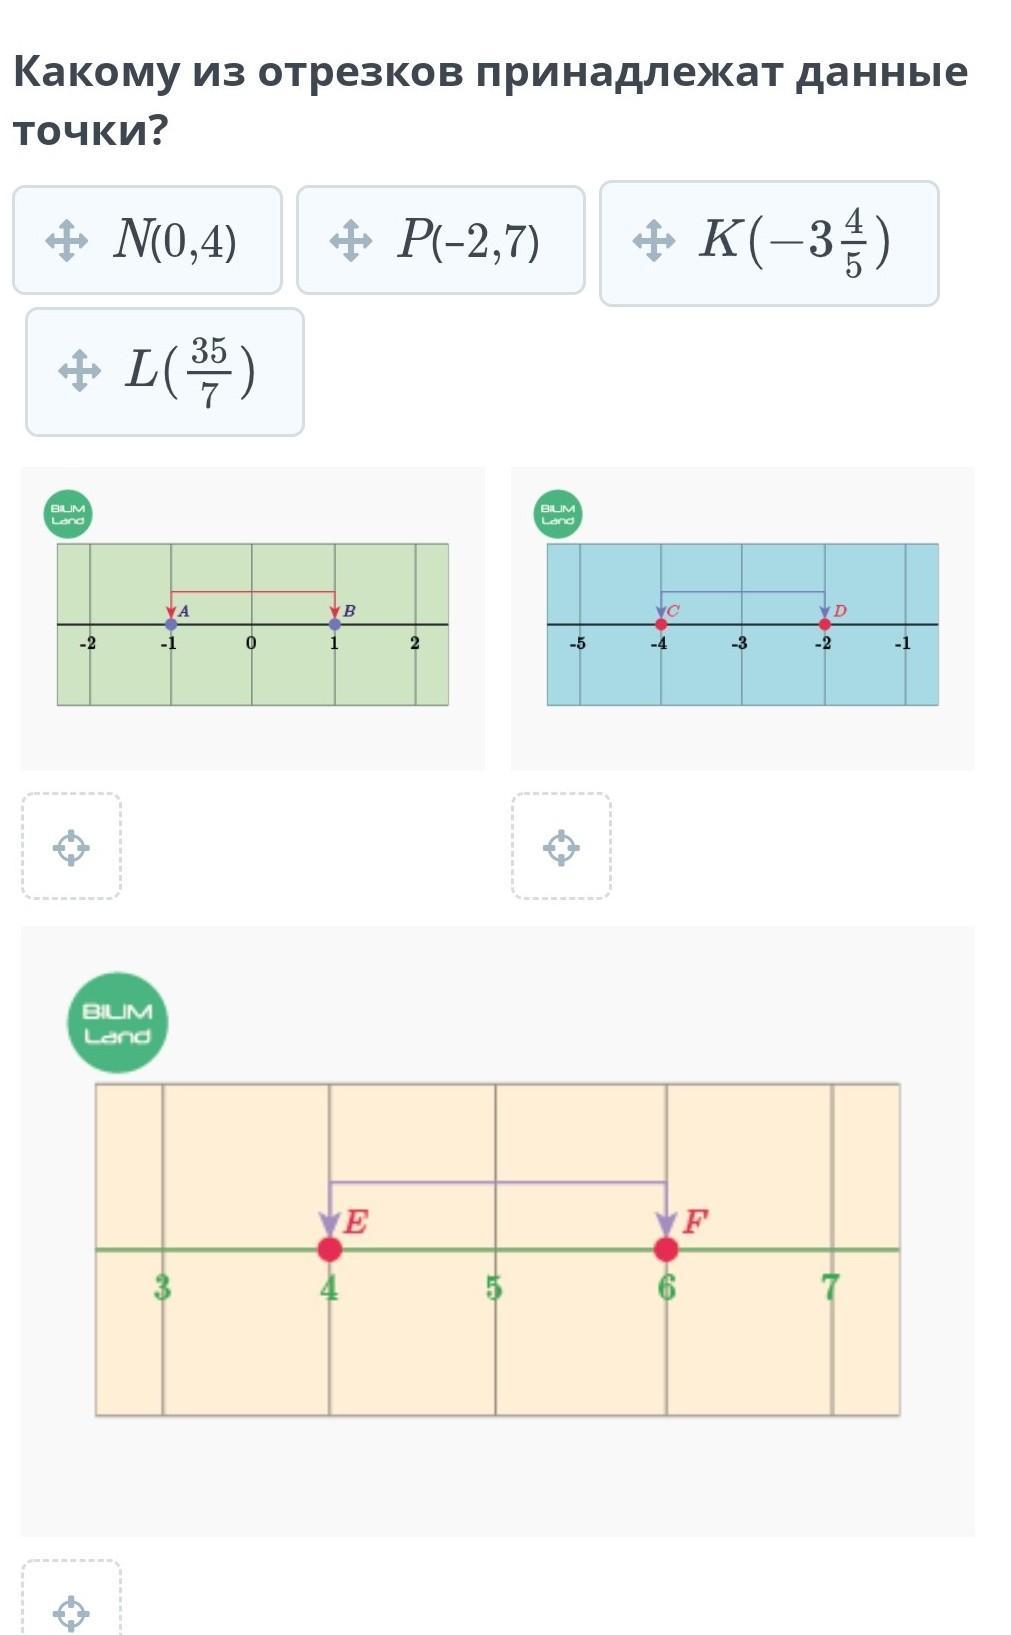This screenshot has width=1011, height=1635.
Task: Select the P(-2,7) answer card
Action: click(x=441, y=240)
